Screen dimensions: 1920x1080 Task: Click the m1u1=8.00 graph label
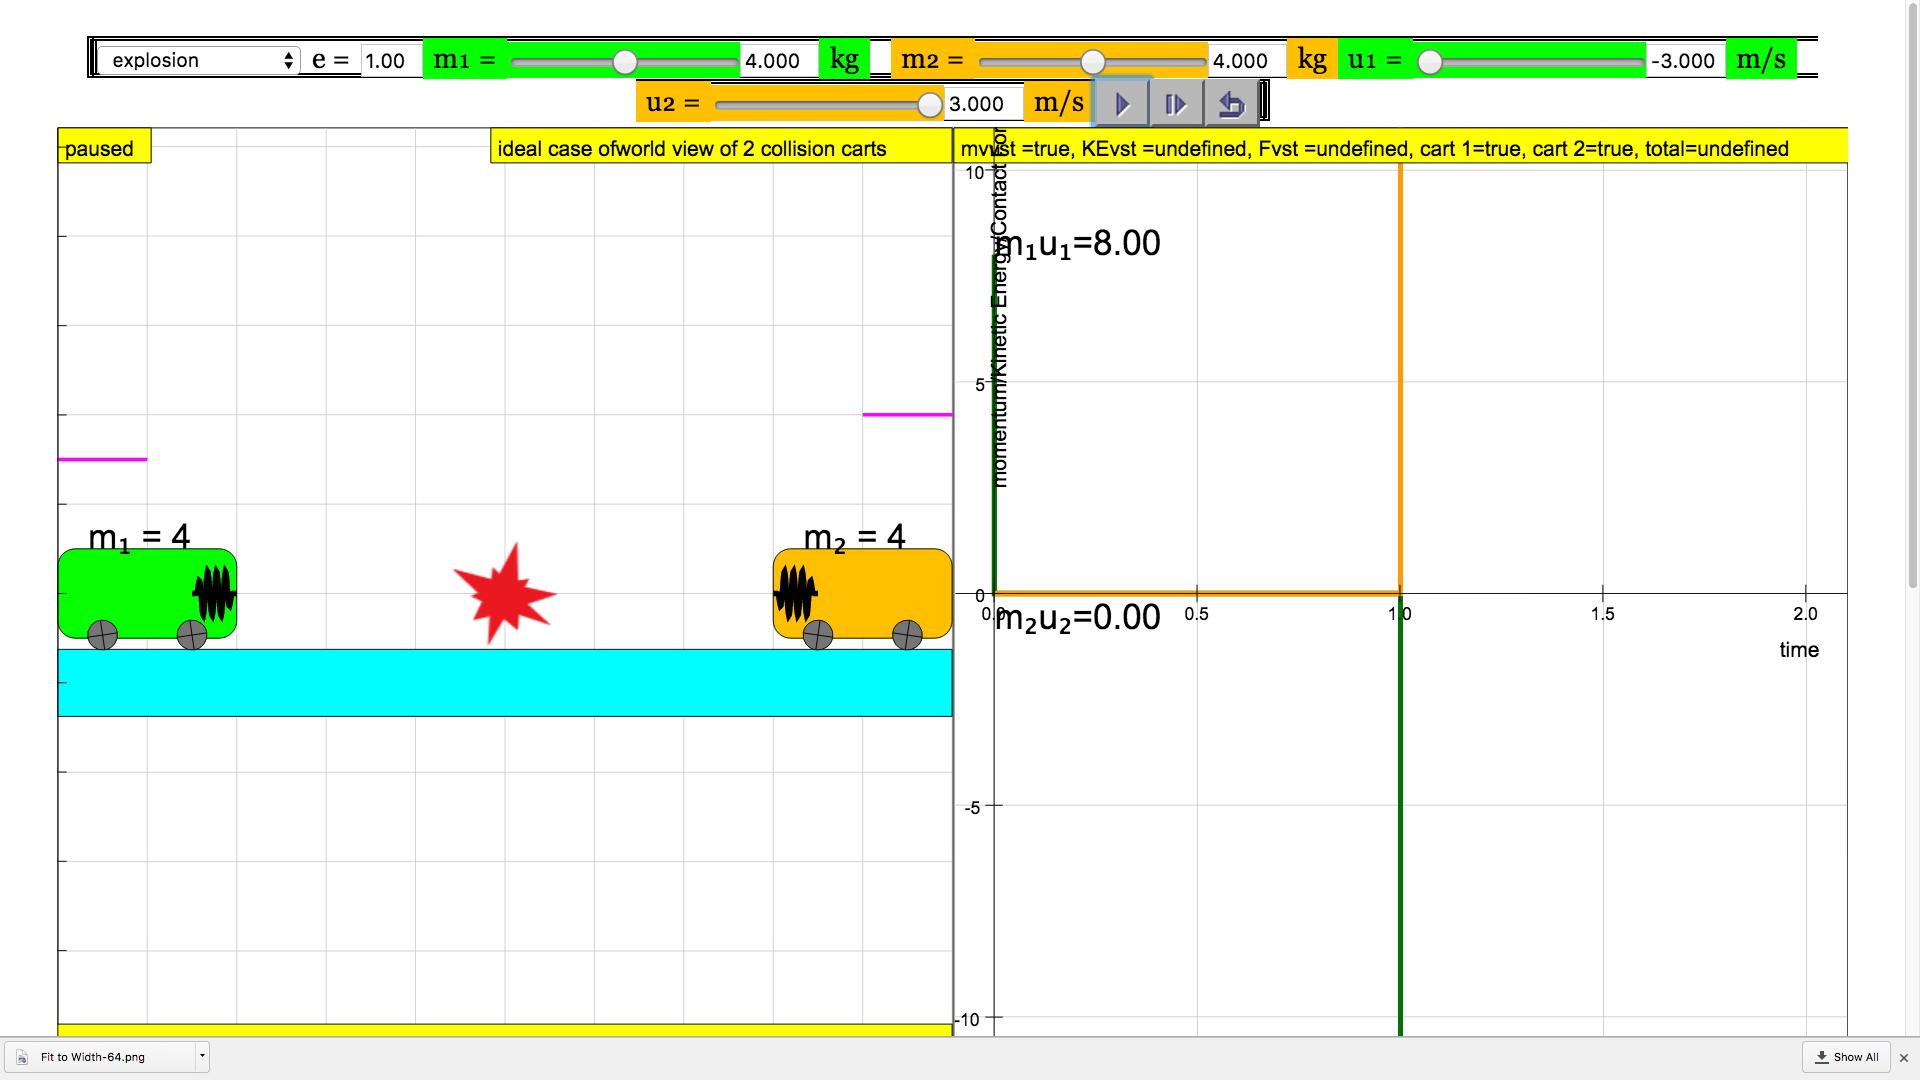(x=1079, y=243)
